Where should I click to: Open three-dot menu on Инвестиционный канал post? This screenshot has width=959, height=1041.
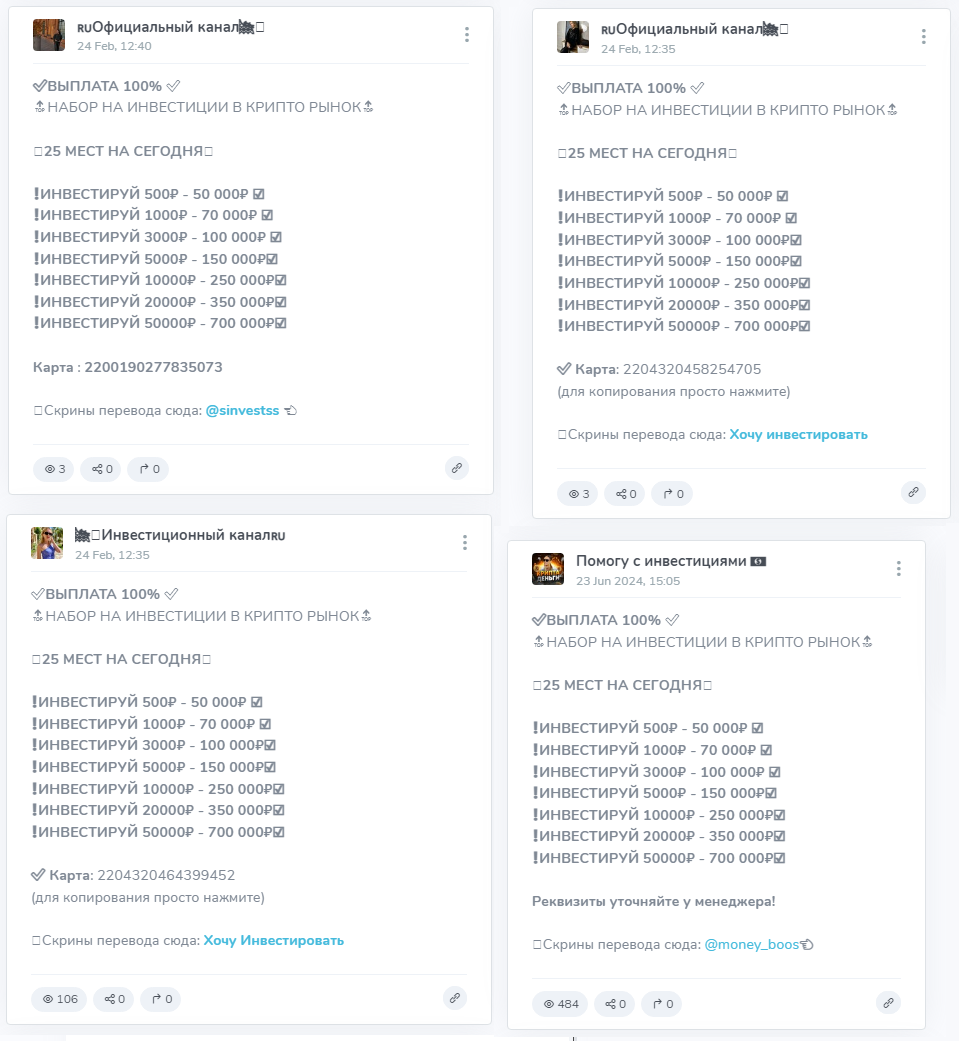pyautogui.click(x=464, y=543)
